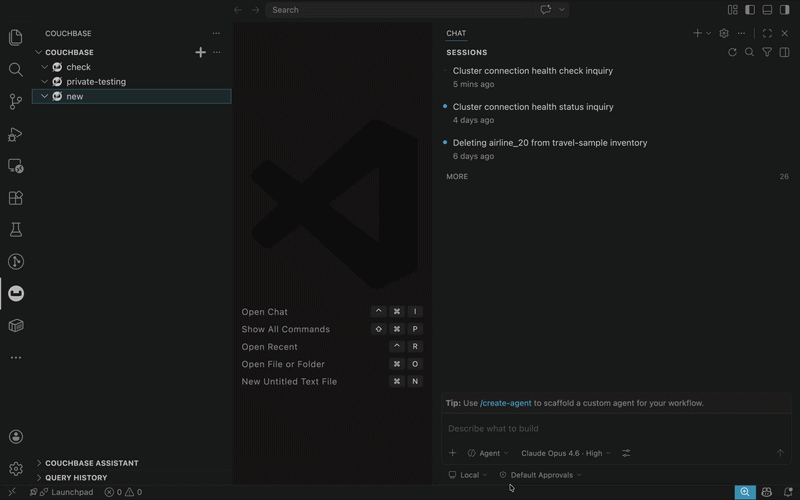Viewport: 800px width, 500px height.
Task: Open chat icon in command center
Action: [545, 10]
